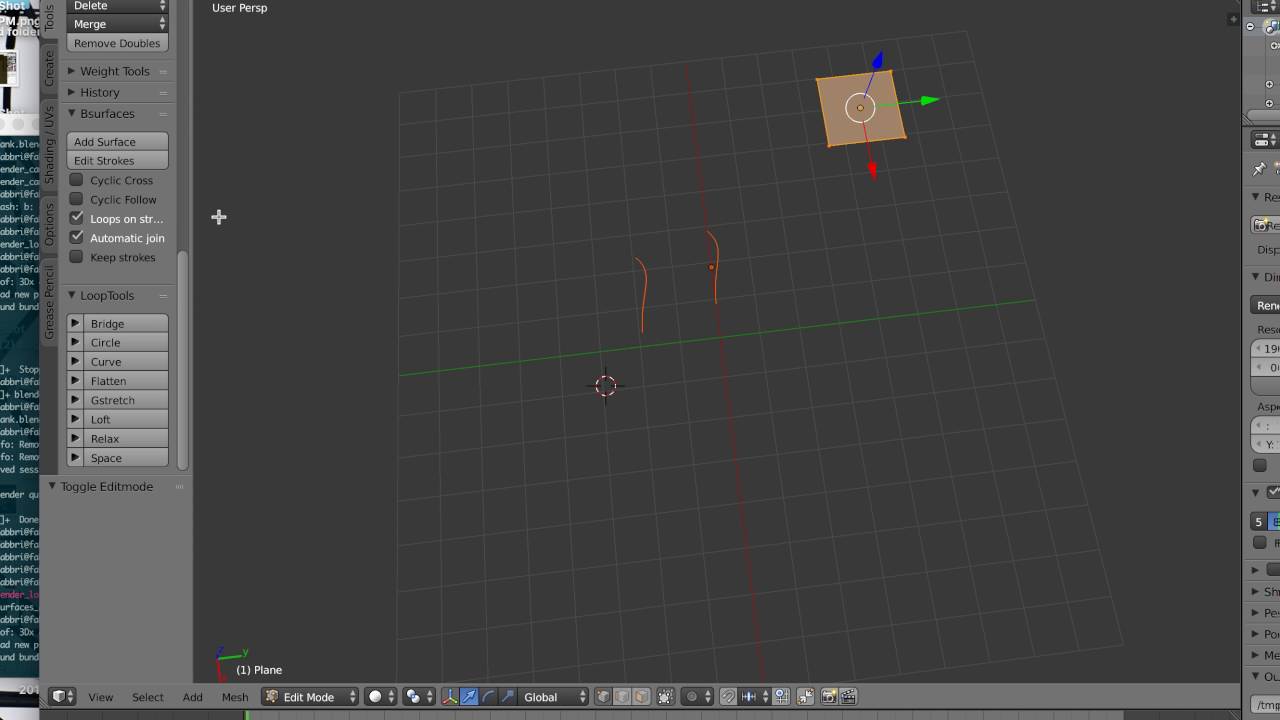The width and height of the screenshot is (1280, 720).
Task: Click the Remove Doubles button
Action: pyautogui.click(x=117, y=43)
